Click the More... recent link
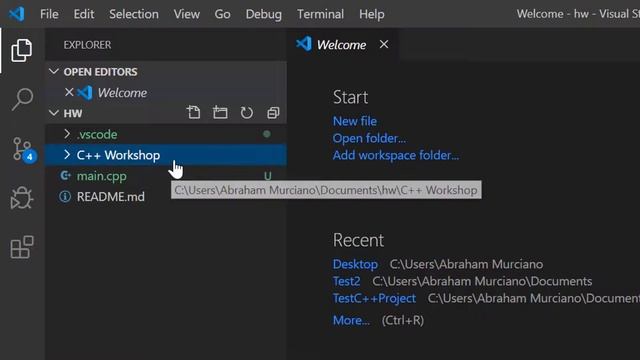This screenshot has height=360, width=640. click(x=351, y=320)
